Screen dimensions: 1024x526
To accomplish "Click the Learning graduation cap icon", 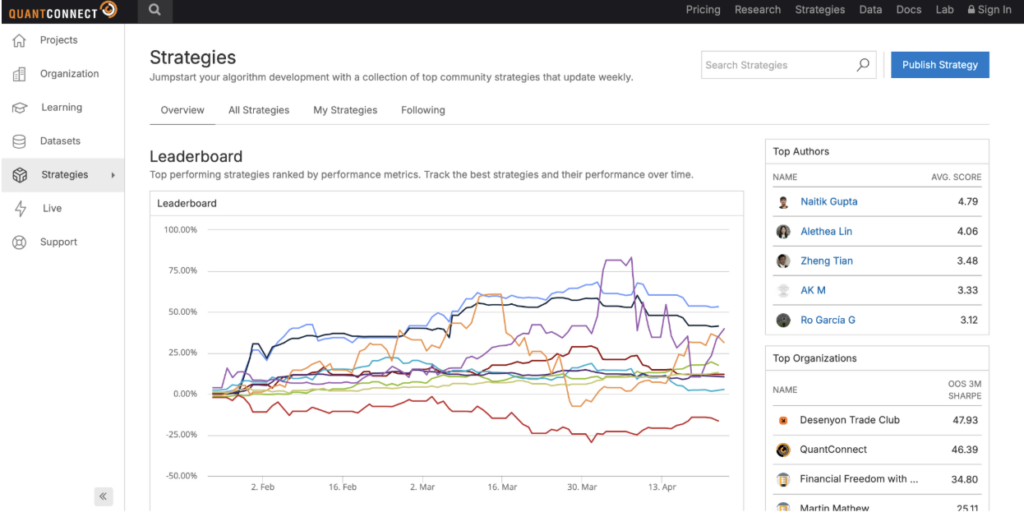I will (x=20, y=108).
